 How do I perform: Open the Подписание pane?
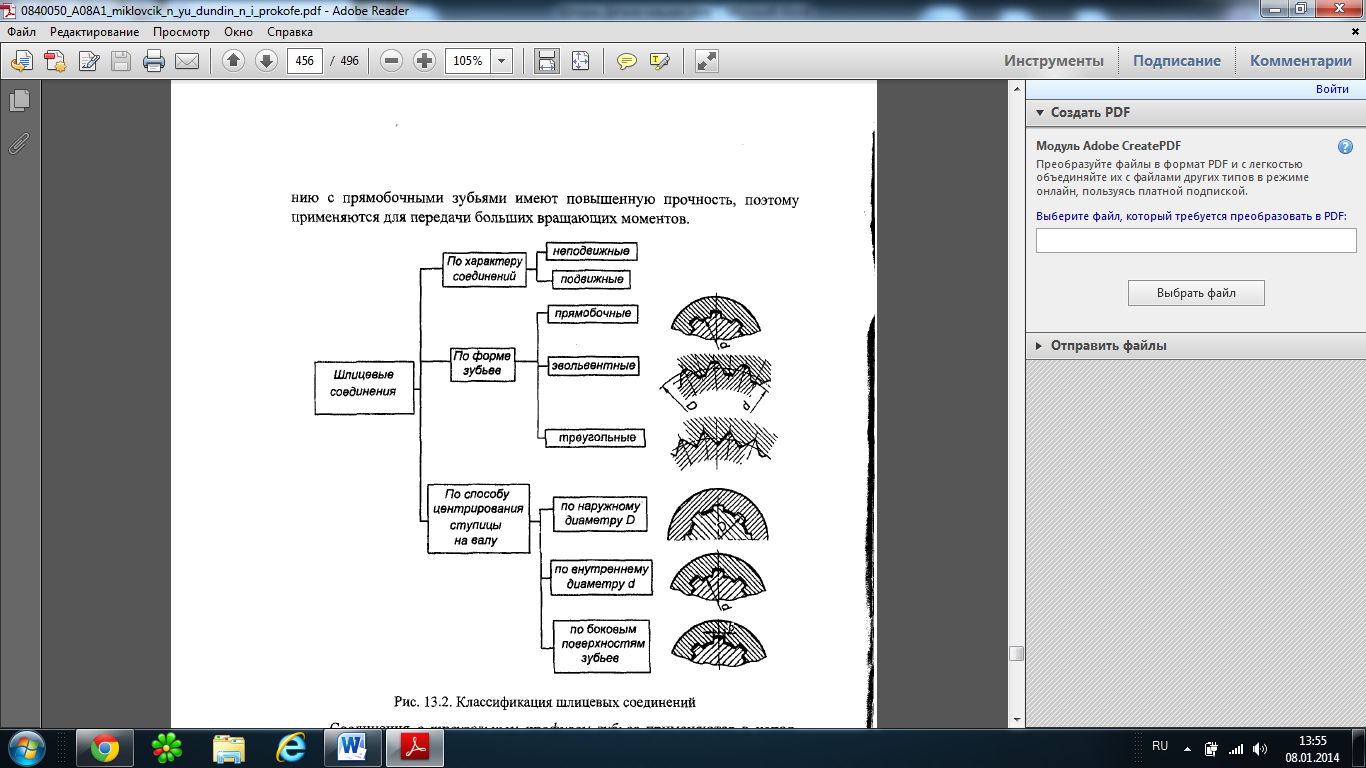(1177, 61)
